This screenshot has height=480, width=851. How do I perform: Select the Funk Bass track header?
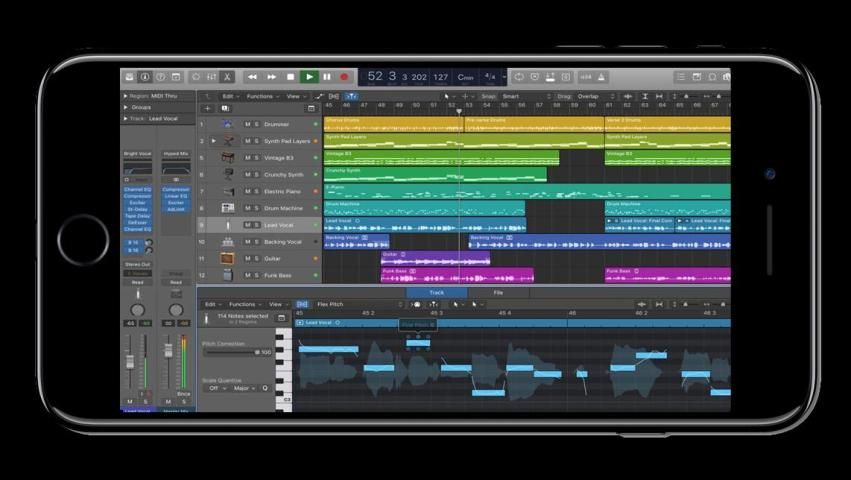[x=278, y=275]
